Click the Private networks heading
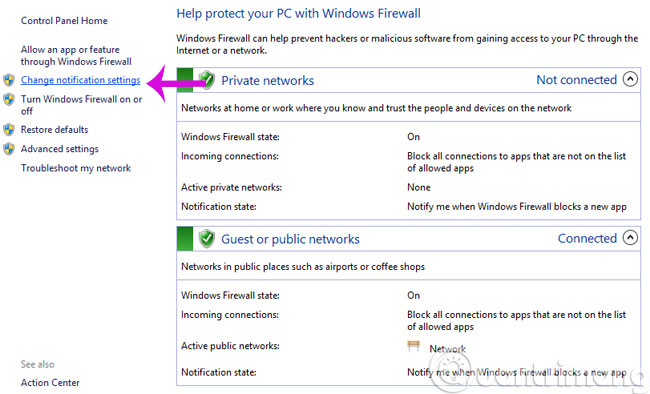This screenshot has width=650, height=394. (267, 80)
